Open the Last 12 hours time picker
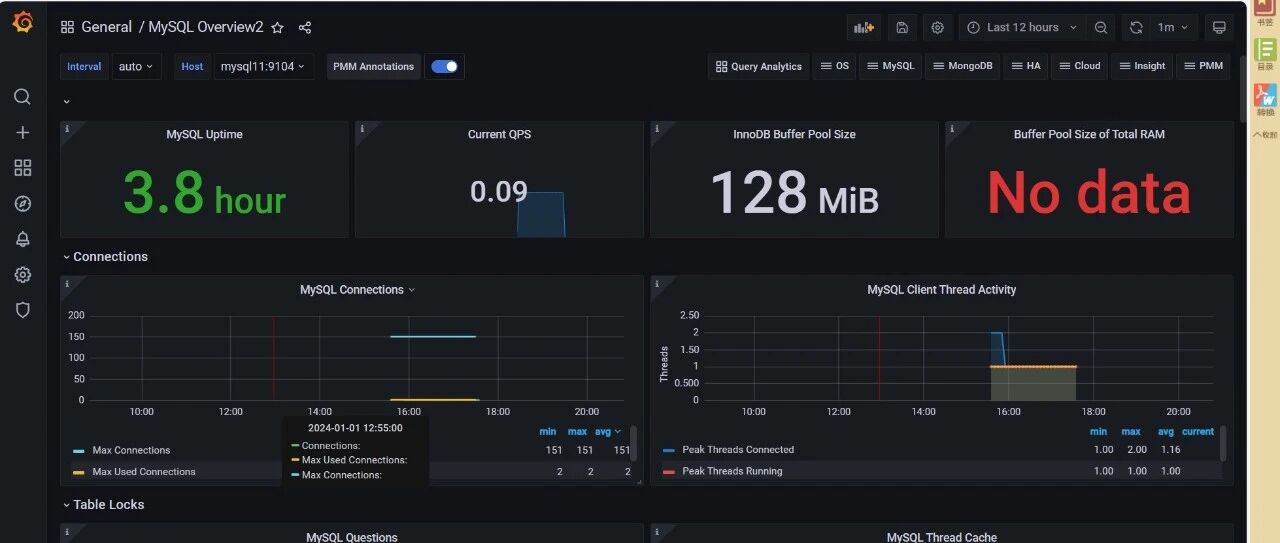The image size is (1280, 543). pyautogui.click(x=1023, y=28)
